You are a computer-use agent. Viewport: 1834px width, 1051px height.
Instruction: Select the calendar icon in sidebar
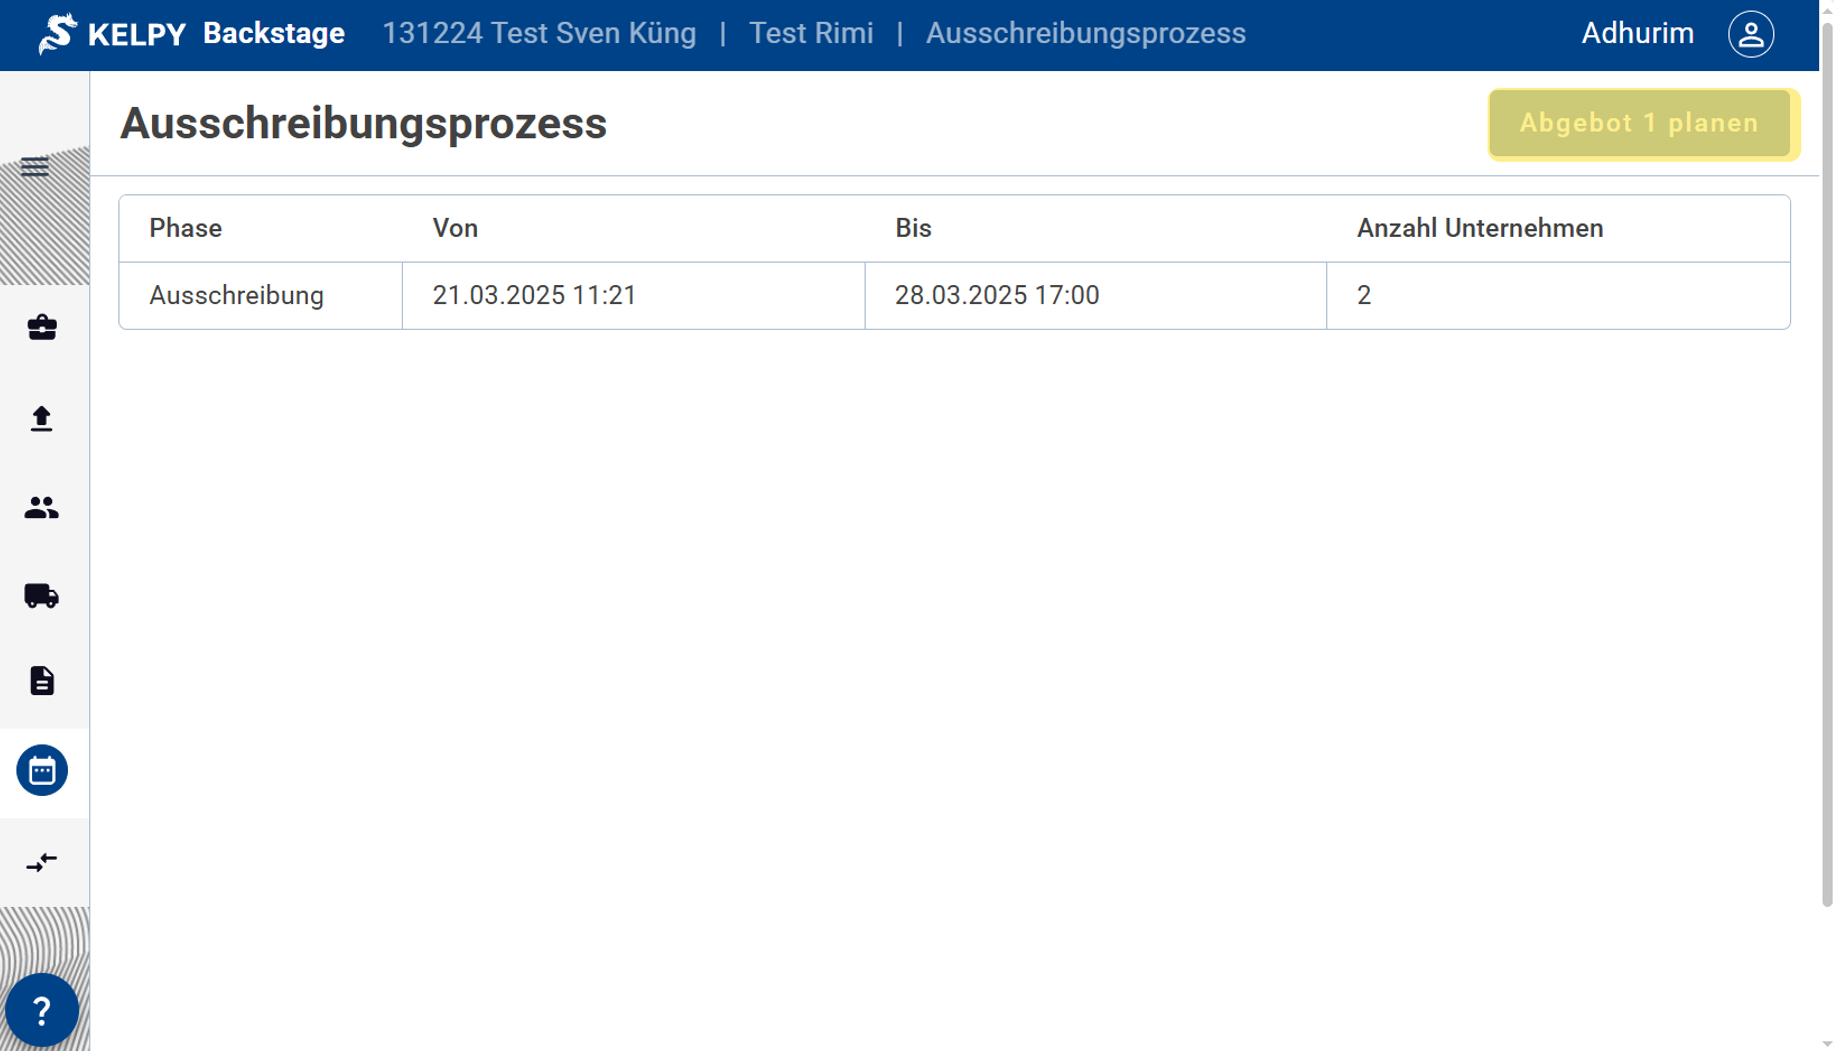tap(42, 771)
